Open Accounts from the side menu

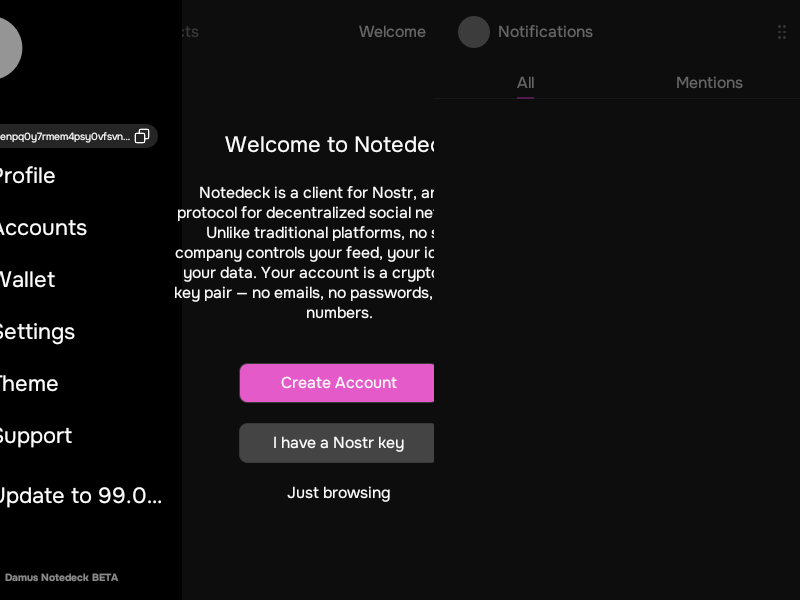pyautogui.click(x=42, y=228)
